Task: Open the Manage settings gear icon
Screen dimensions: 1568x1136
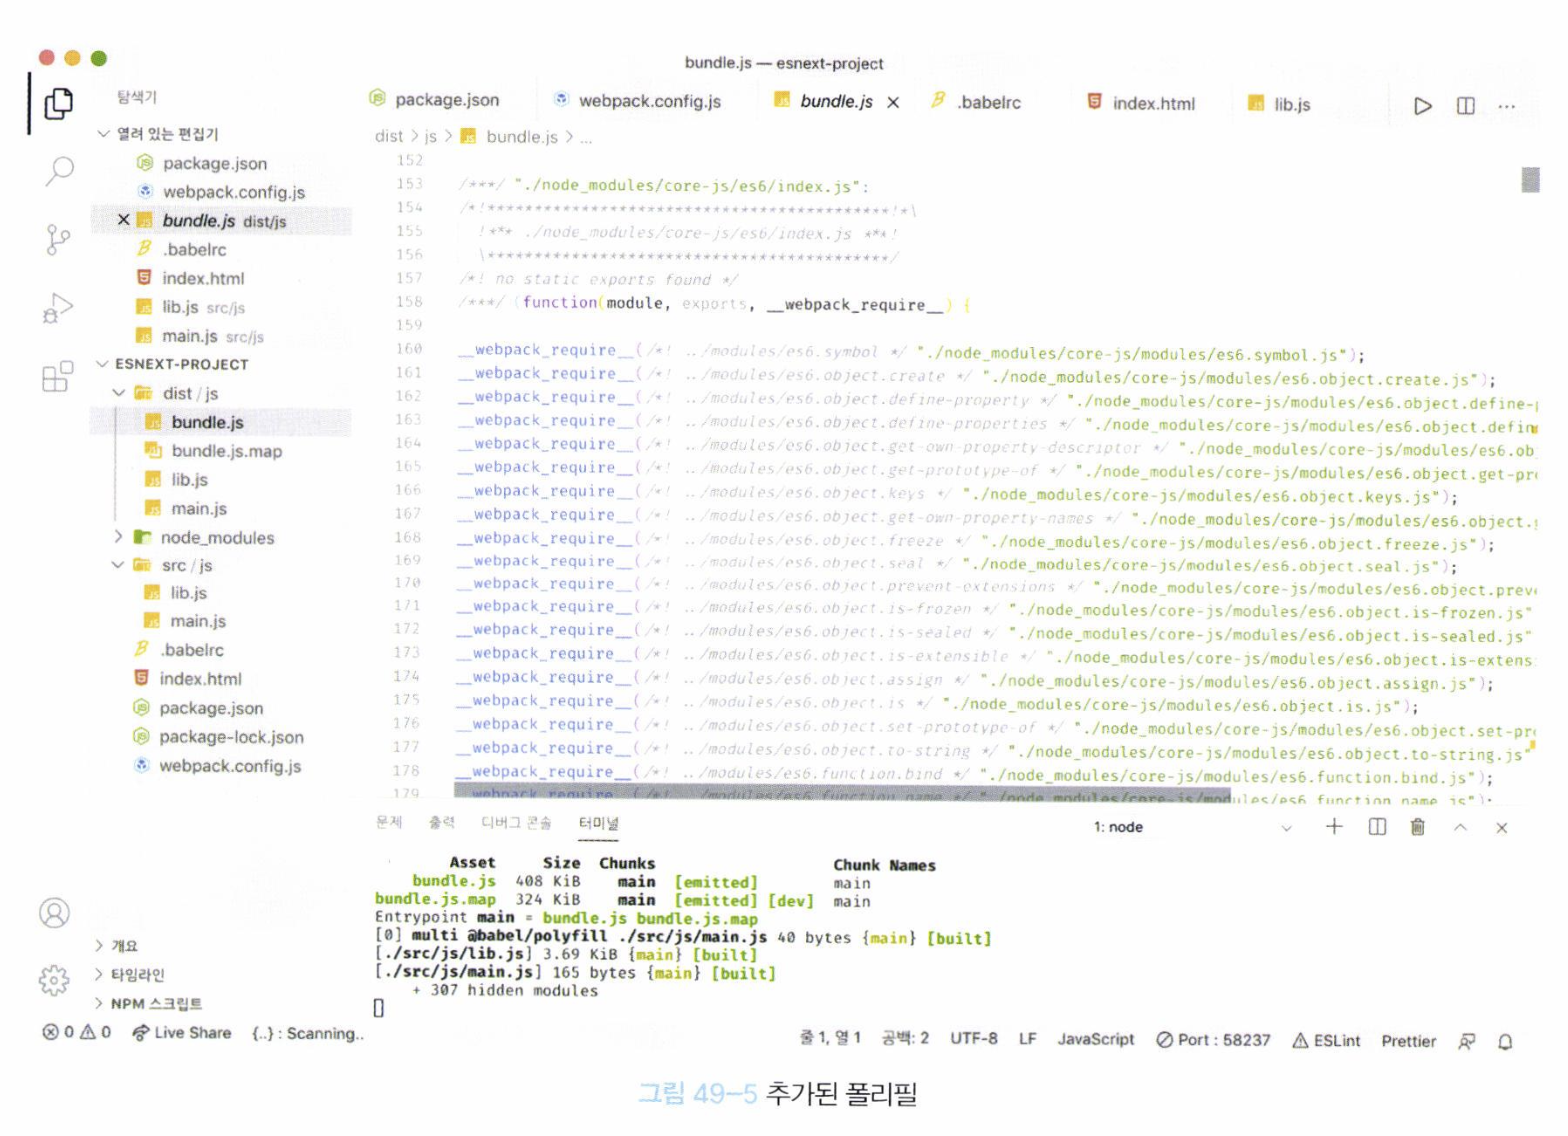Action: point(54,980)
